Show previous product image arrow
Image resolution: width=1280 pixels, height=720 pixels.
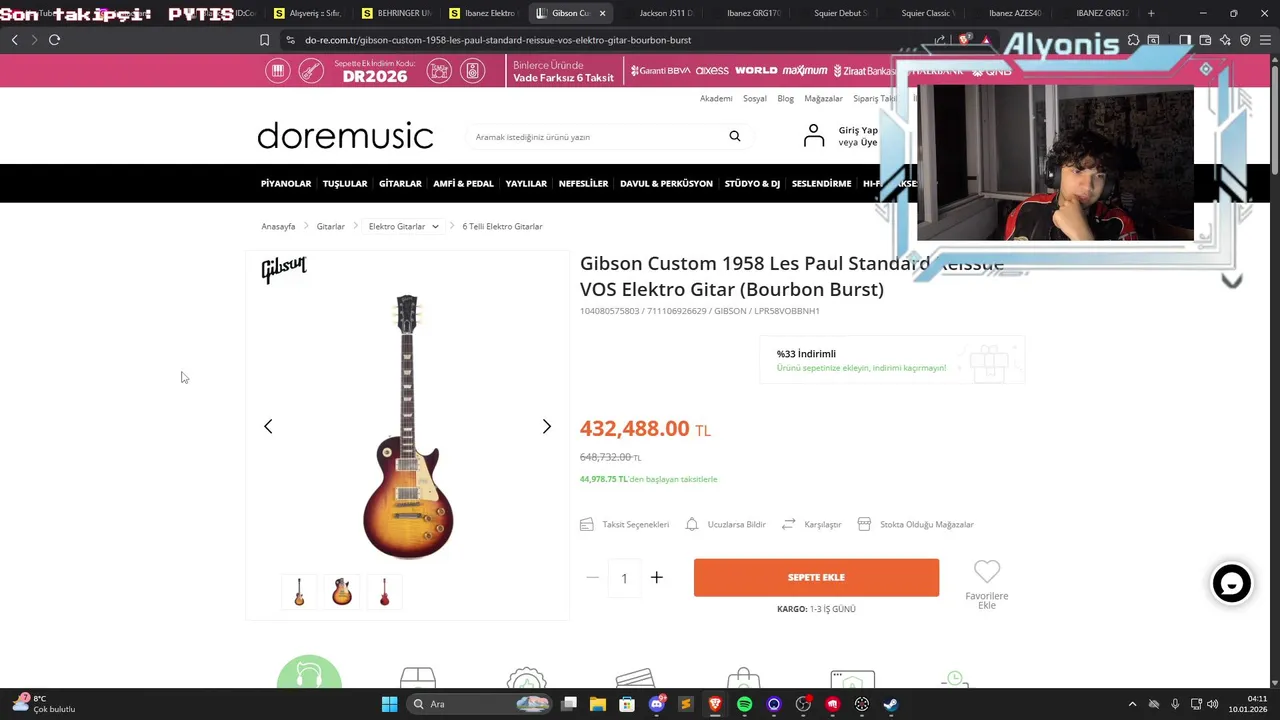268,426
